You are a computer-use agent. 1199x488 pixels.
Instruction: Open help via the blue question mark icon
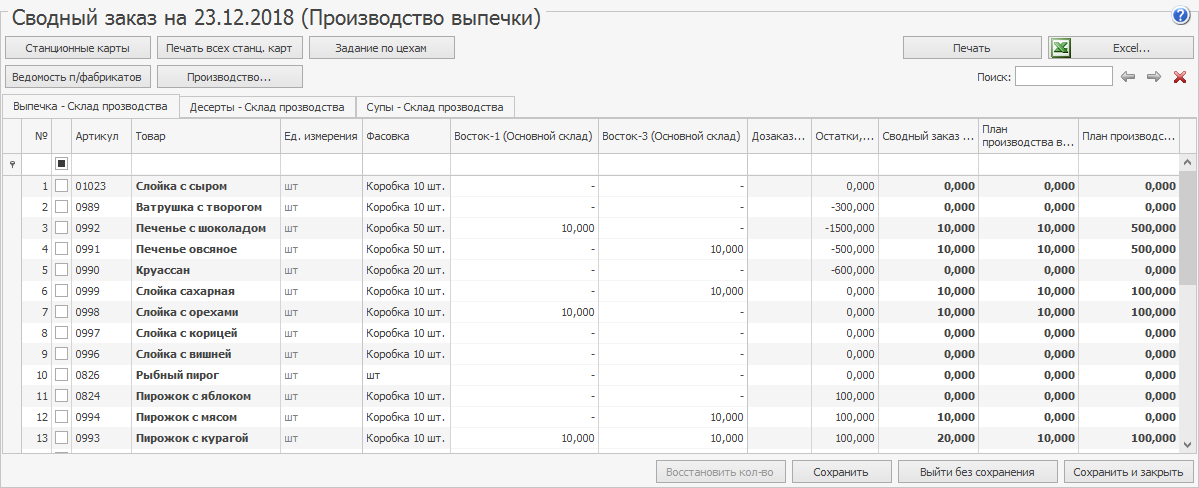[x=1180, y=16]
